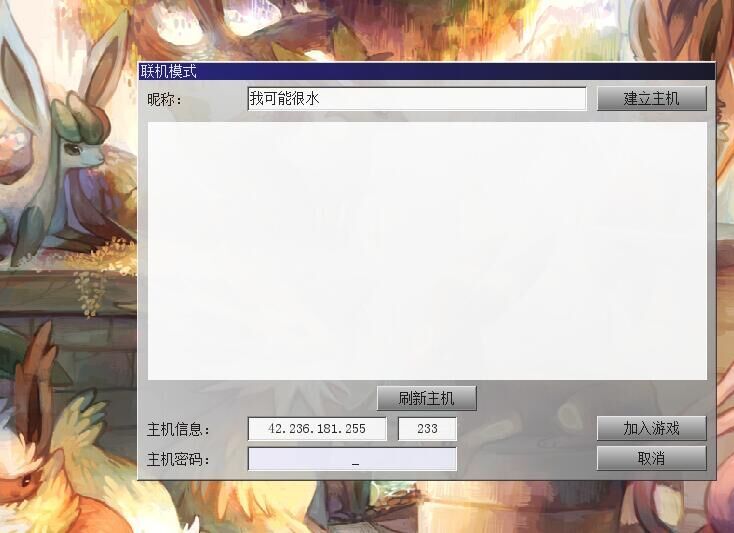Click the 建立主机 button

point(652,98)
